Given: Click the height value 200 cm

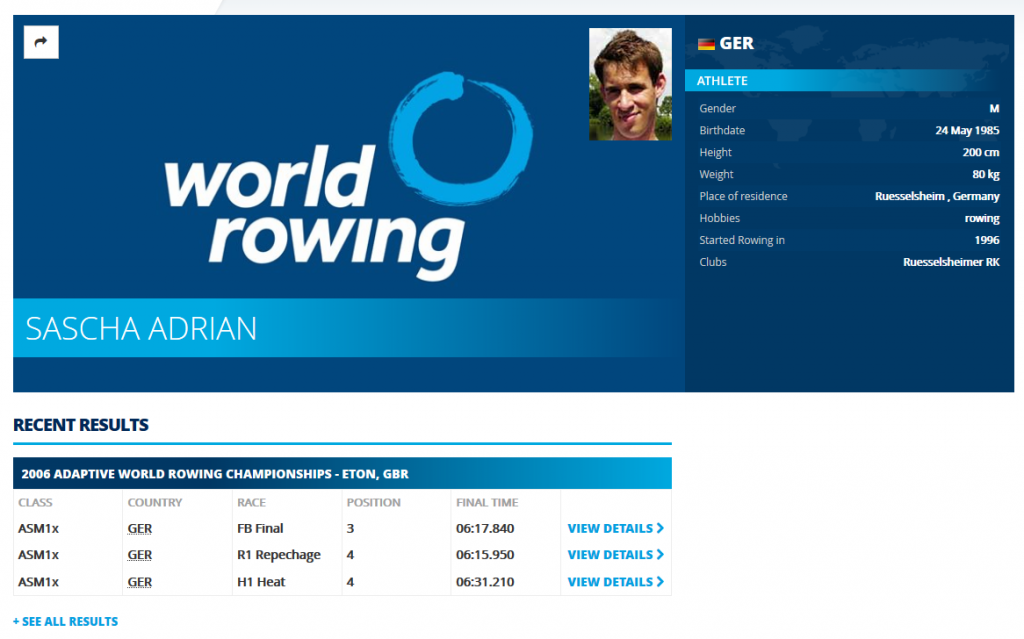Looking at the screenshot, I should click(980, 152).
